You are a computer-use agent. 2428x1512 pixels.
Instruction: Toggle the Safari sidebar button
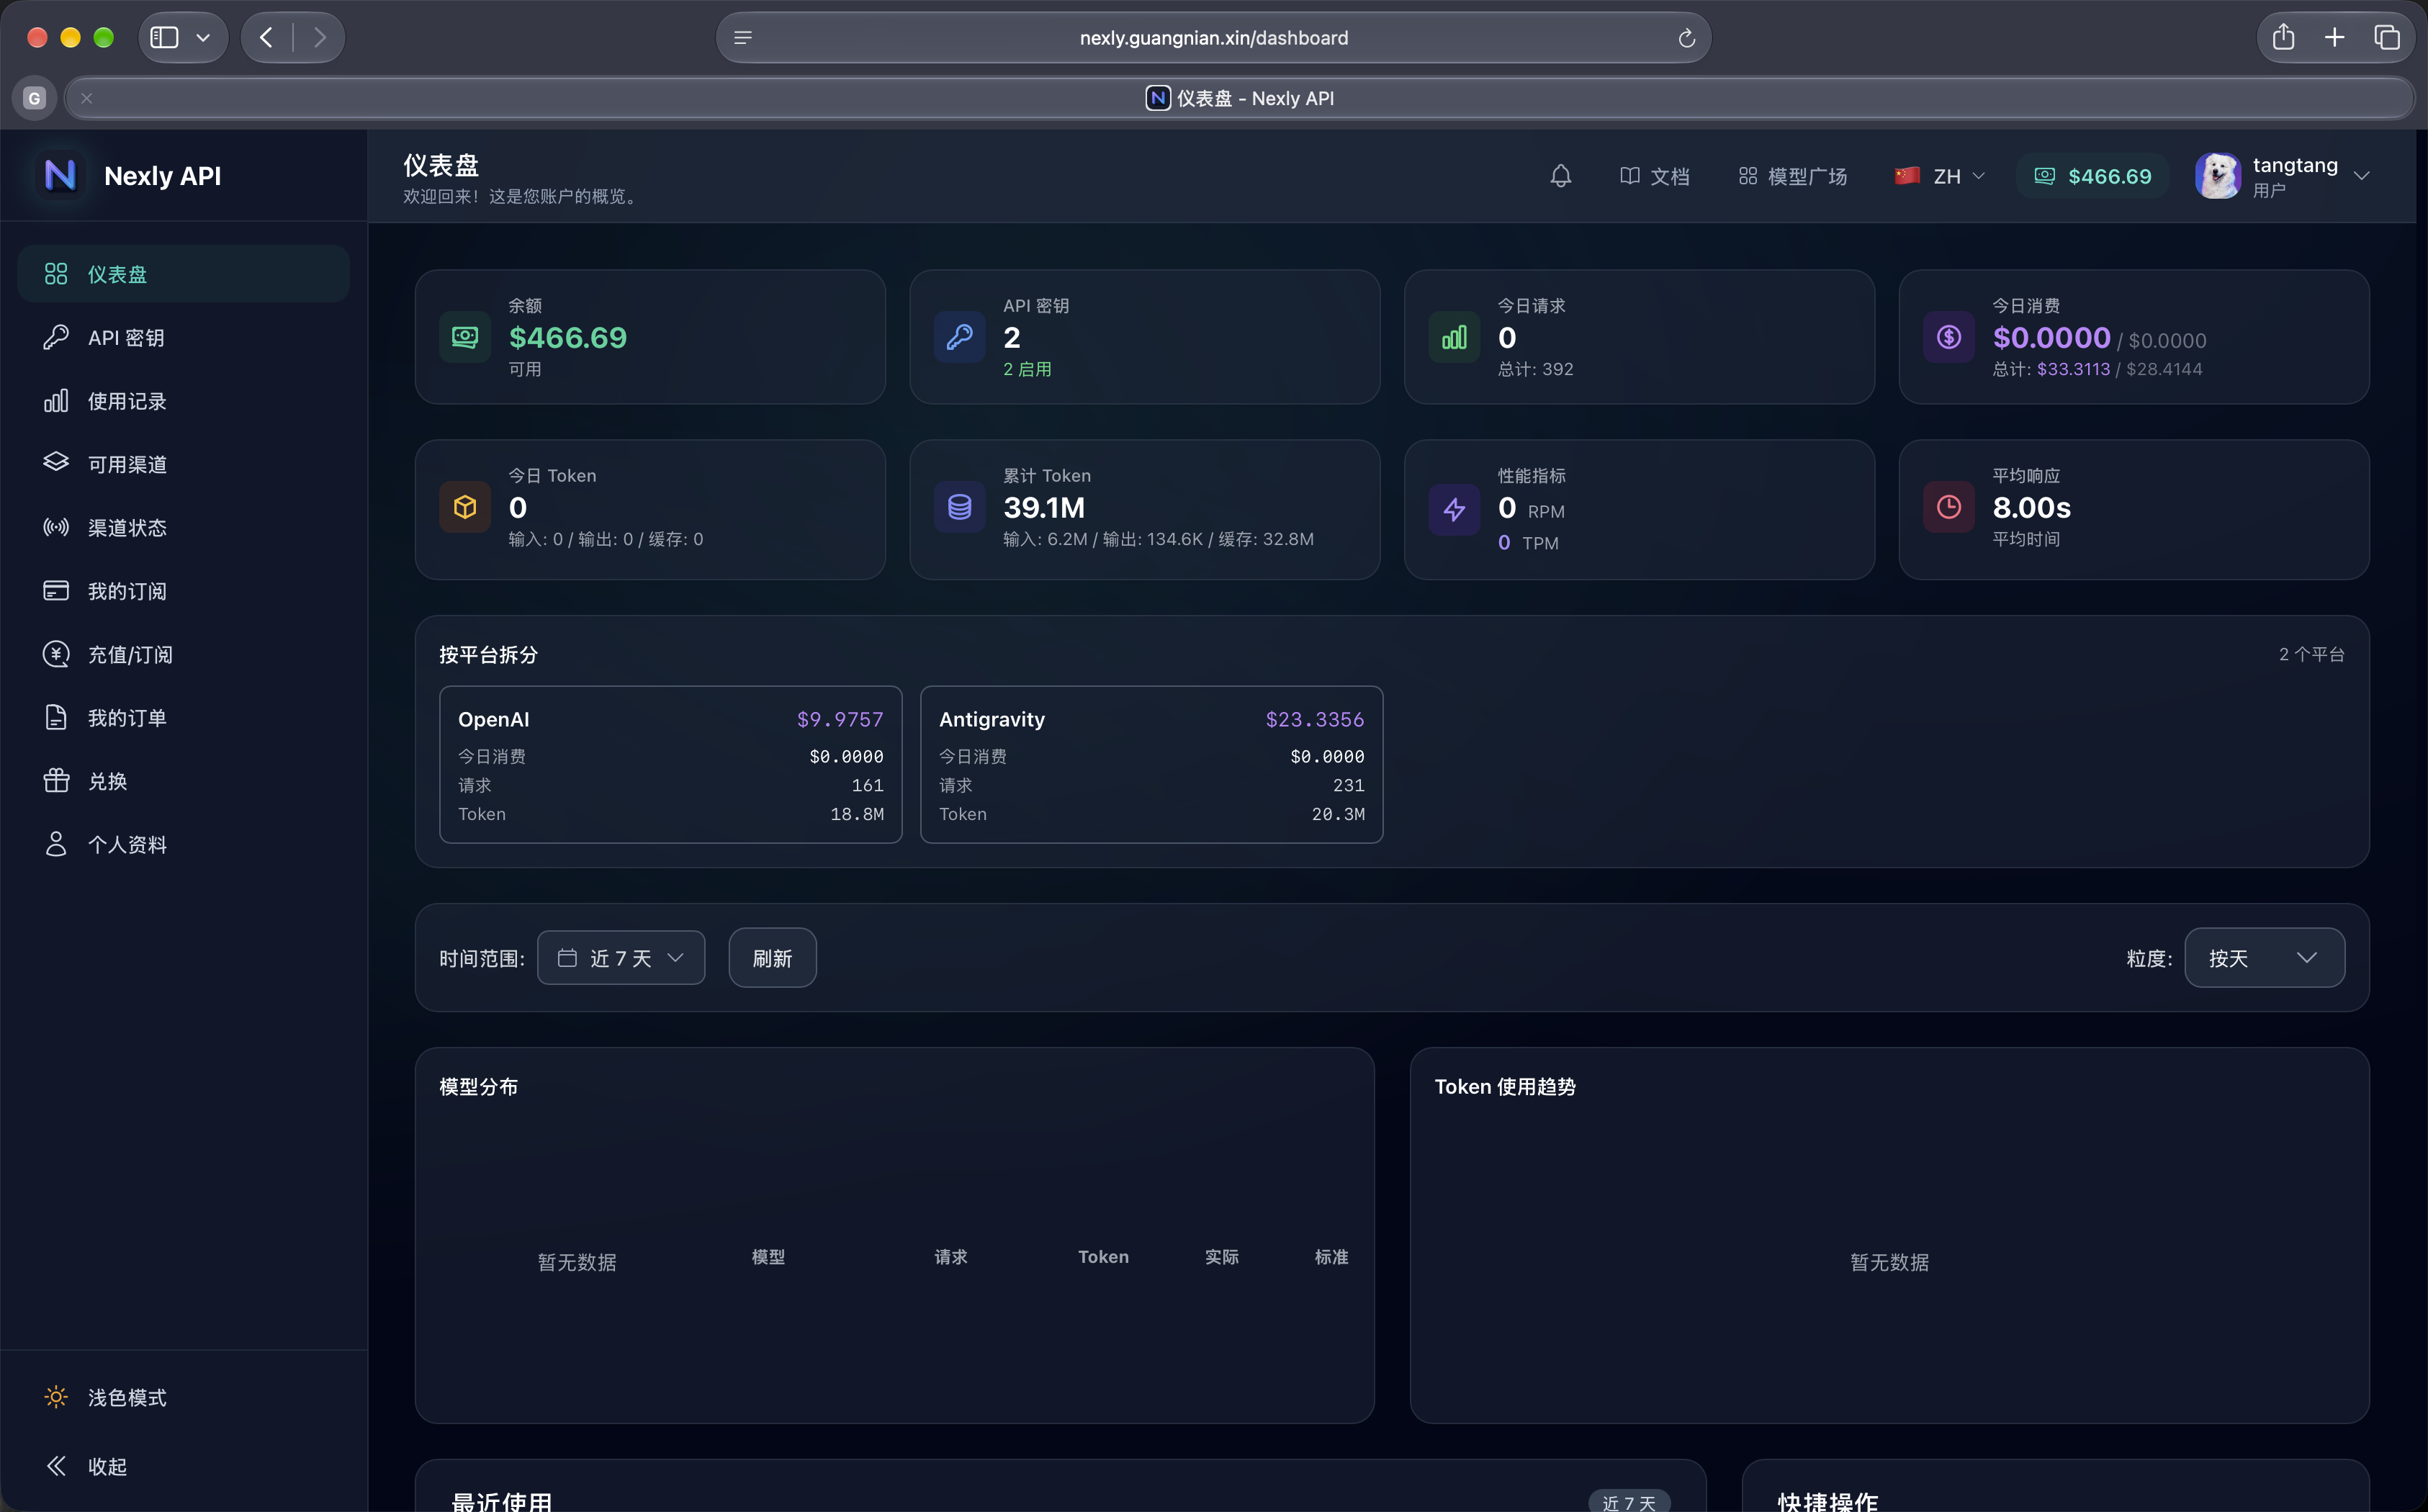[164, 37]
